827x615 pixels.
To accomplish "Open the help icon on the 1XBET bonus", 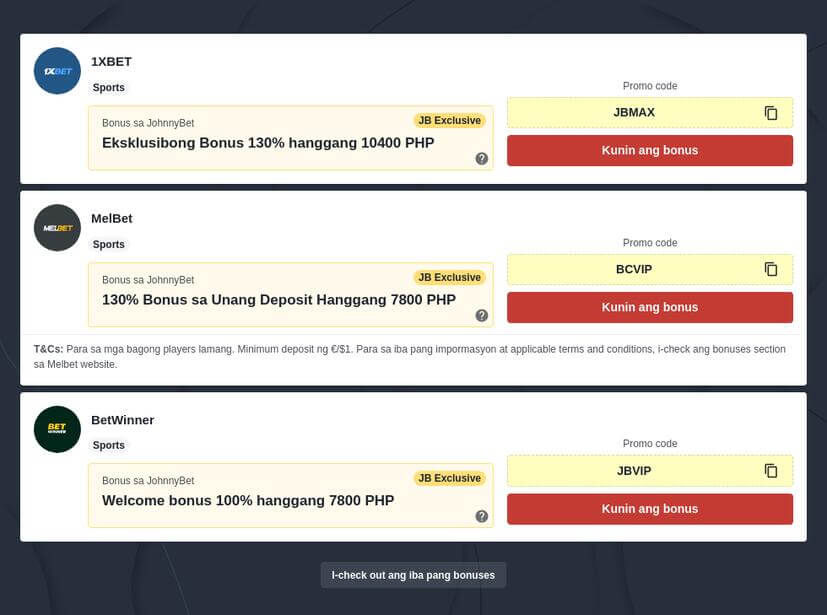I will pyautogui.click(x=481, y=157).
